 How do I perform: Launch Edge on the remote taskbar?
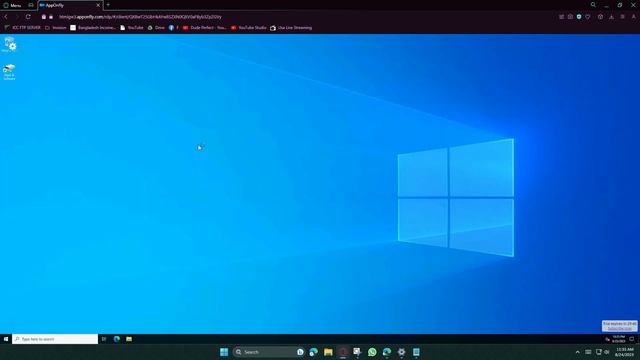pos(117,339)
